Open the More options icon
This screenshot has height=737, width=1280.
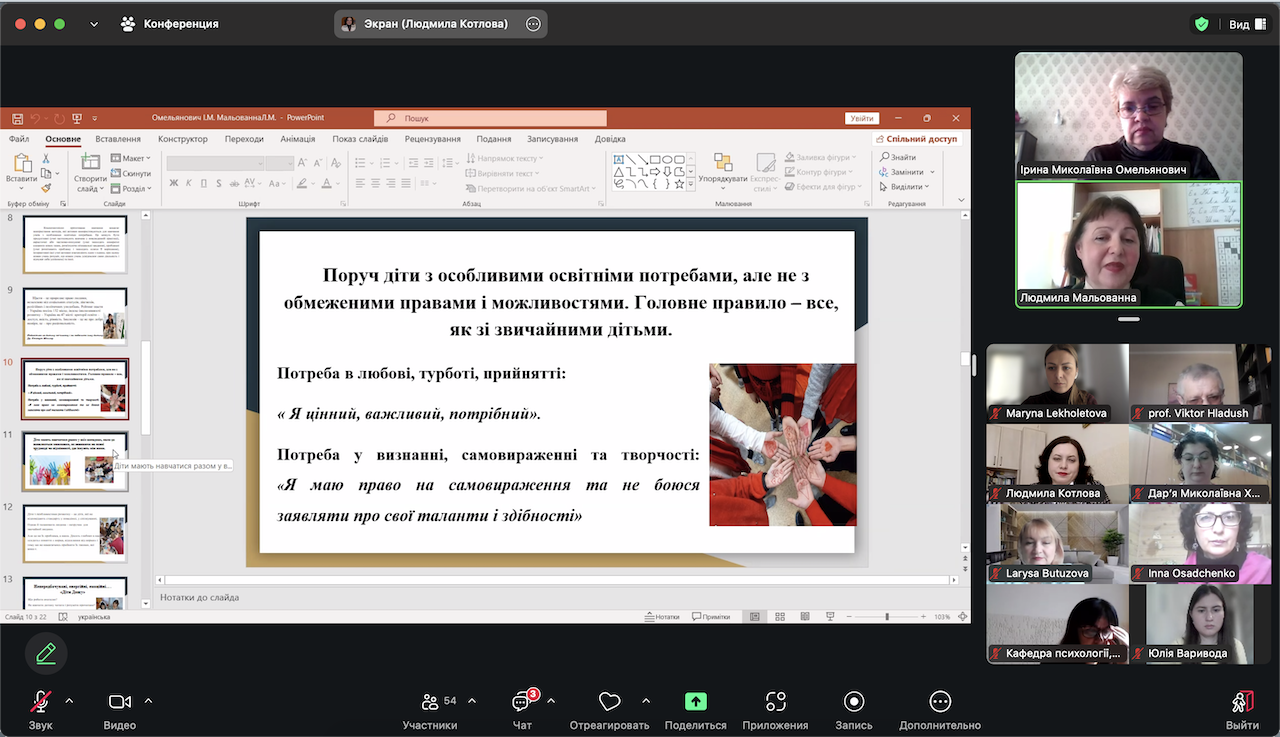[x=939, y=702]
